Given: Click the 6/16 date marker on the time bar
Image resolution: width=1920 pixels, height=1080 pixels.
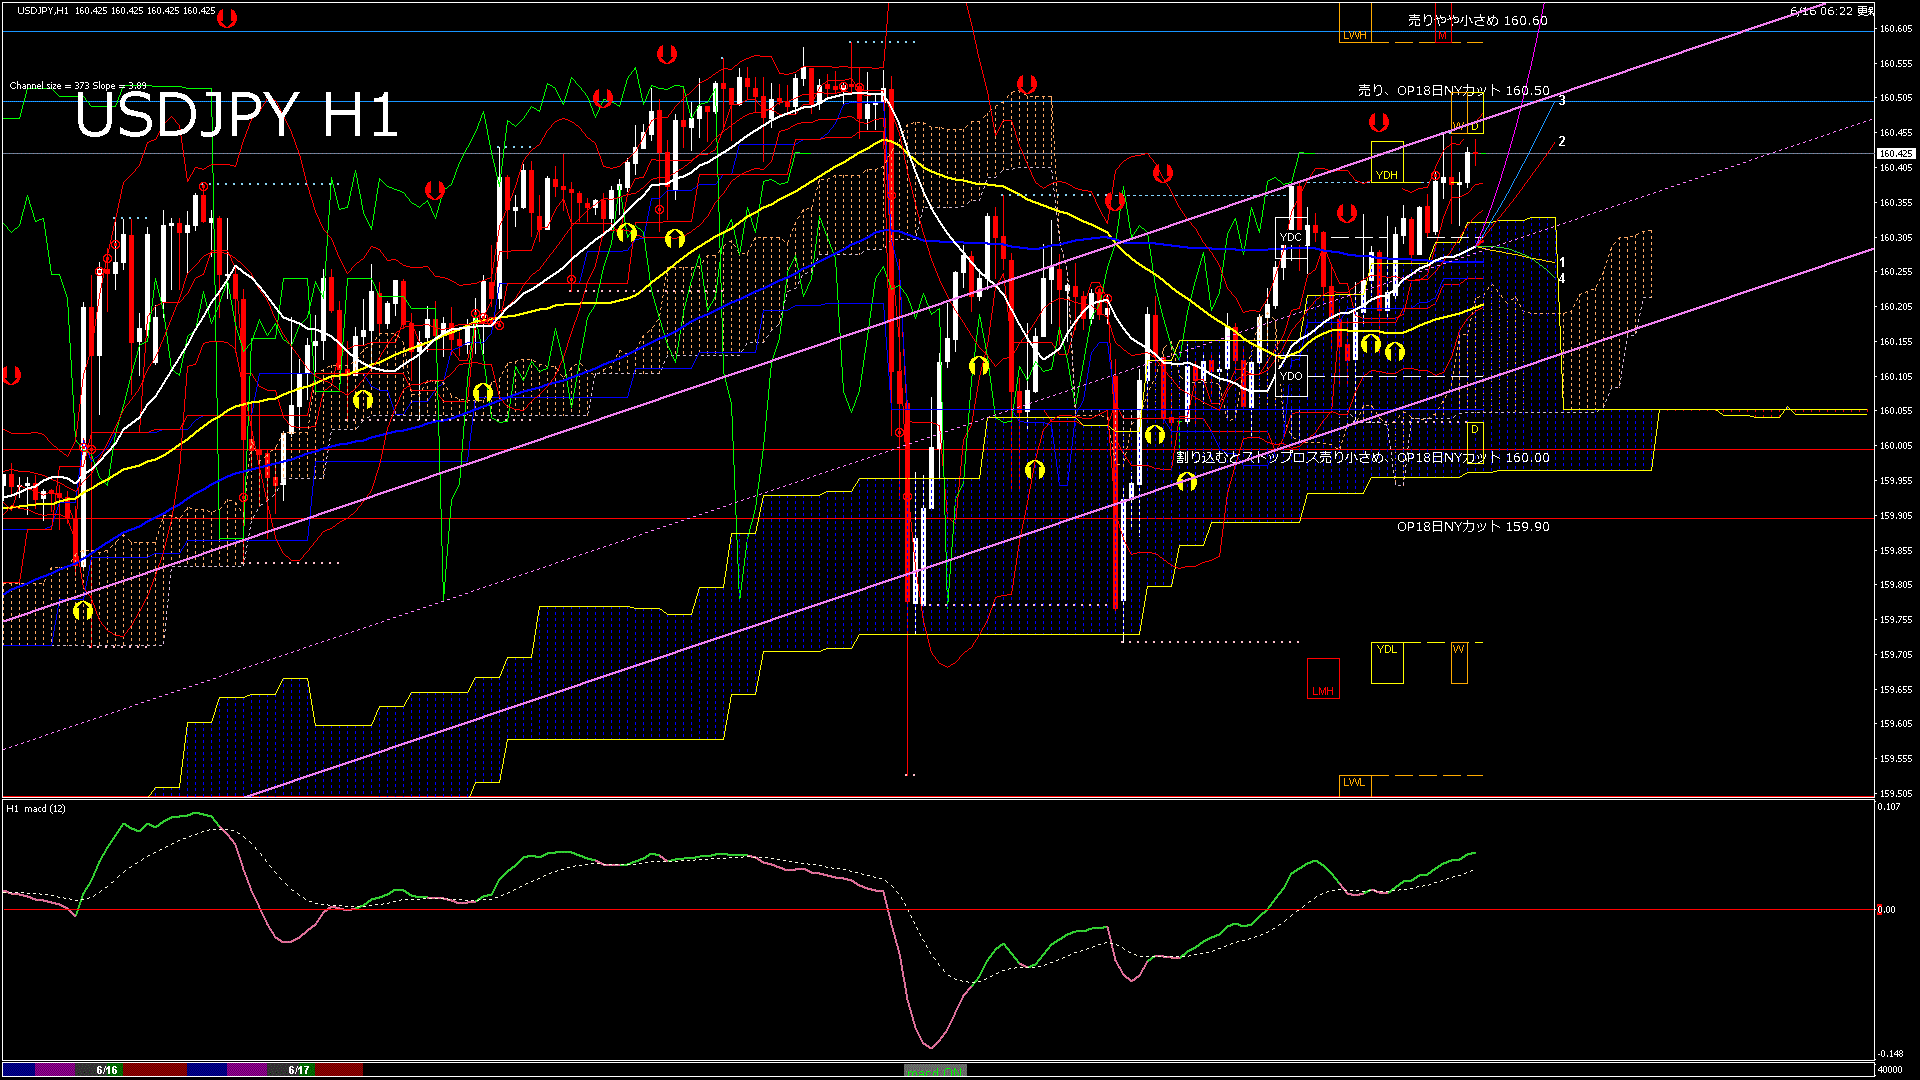Looking at the screenshot, I should (x=107, y=1070).
